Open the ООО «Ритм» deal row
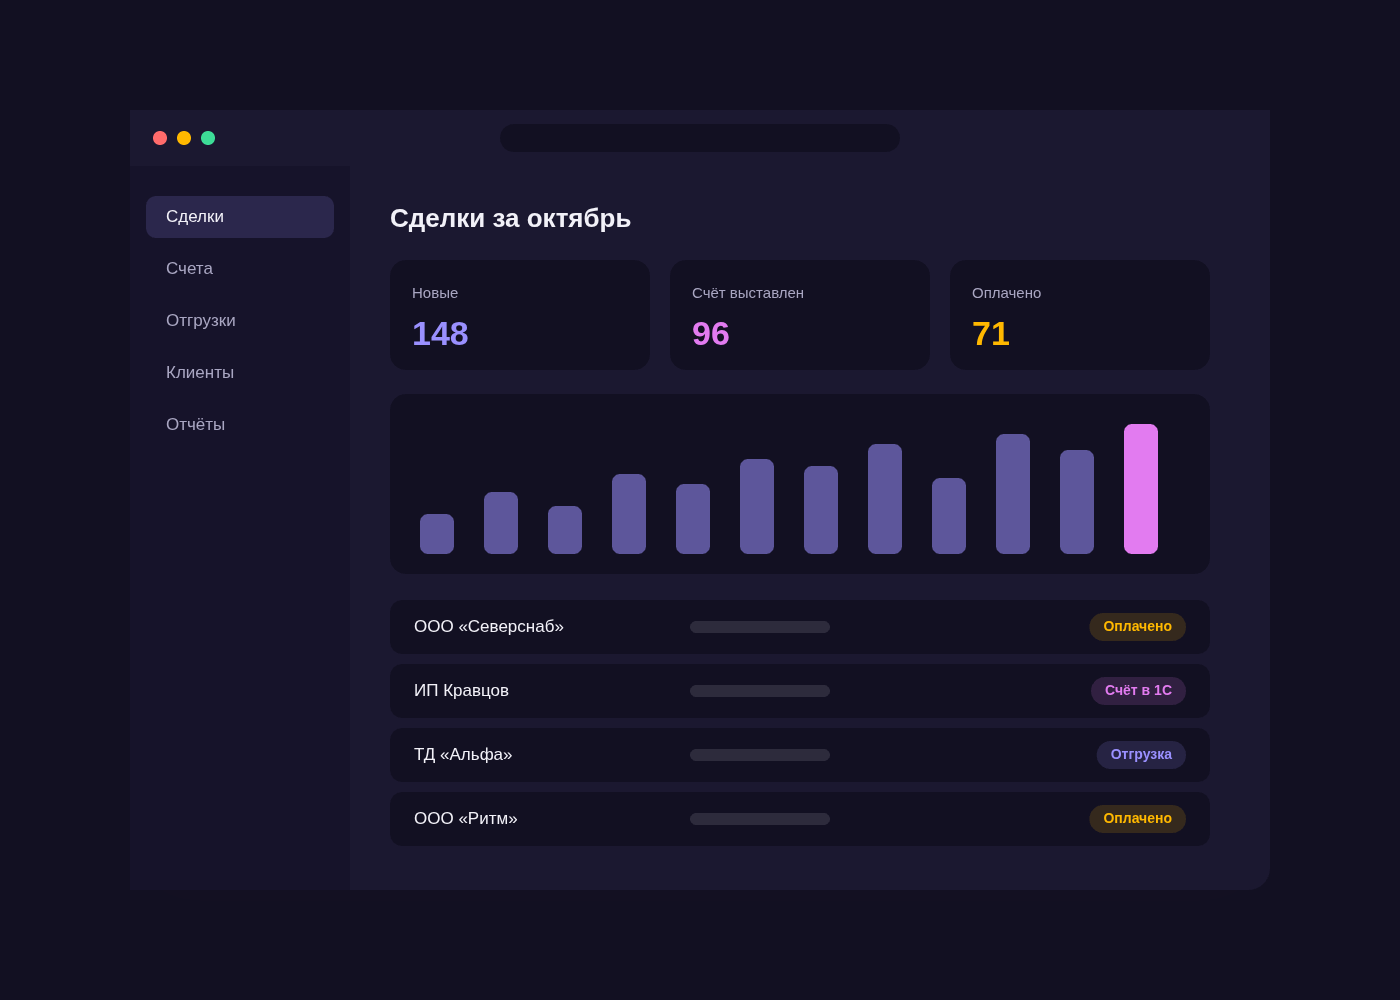This screenshot has height=1000, width=1400. coord(800,819)
